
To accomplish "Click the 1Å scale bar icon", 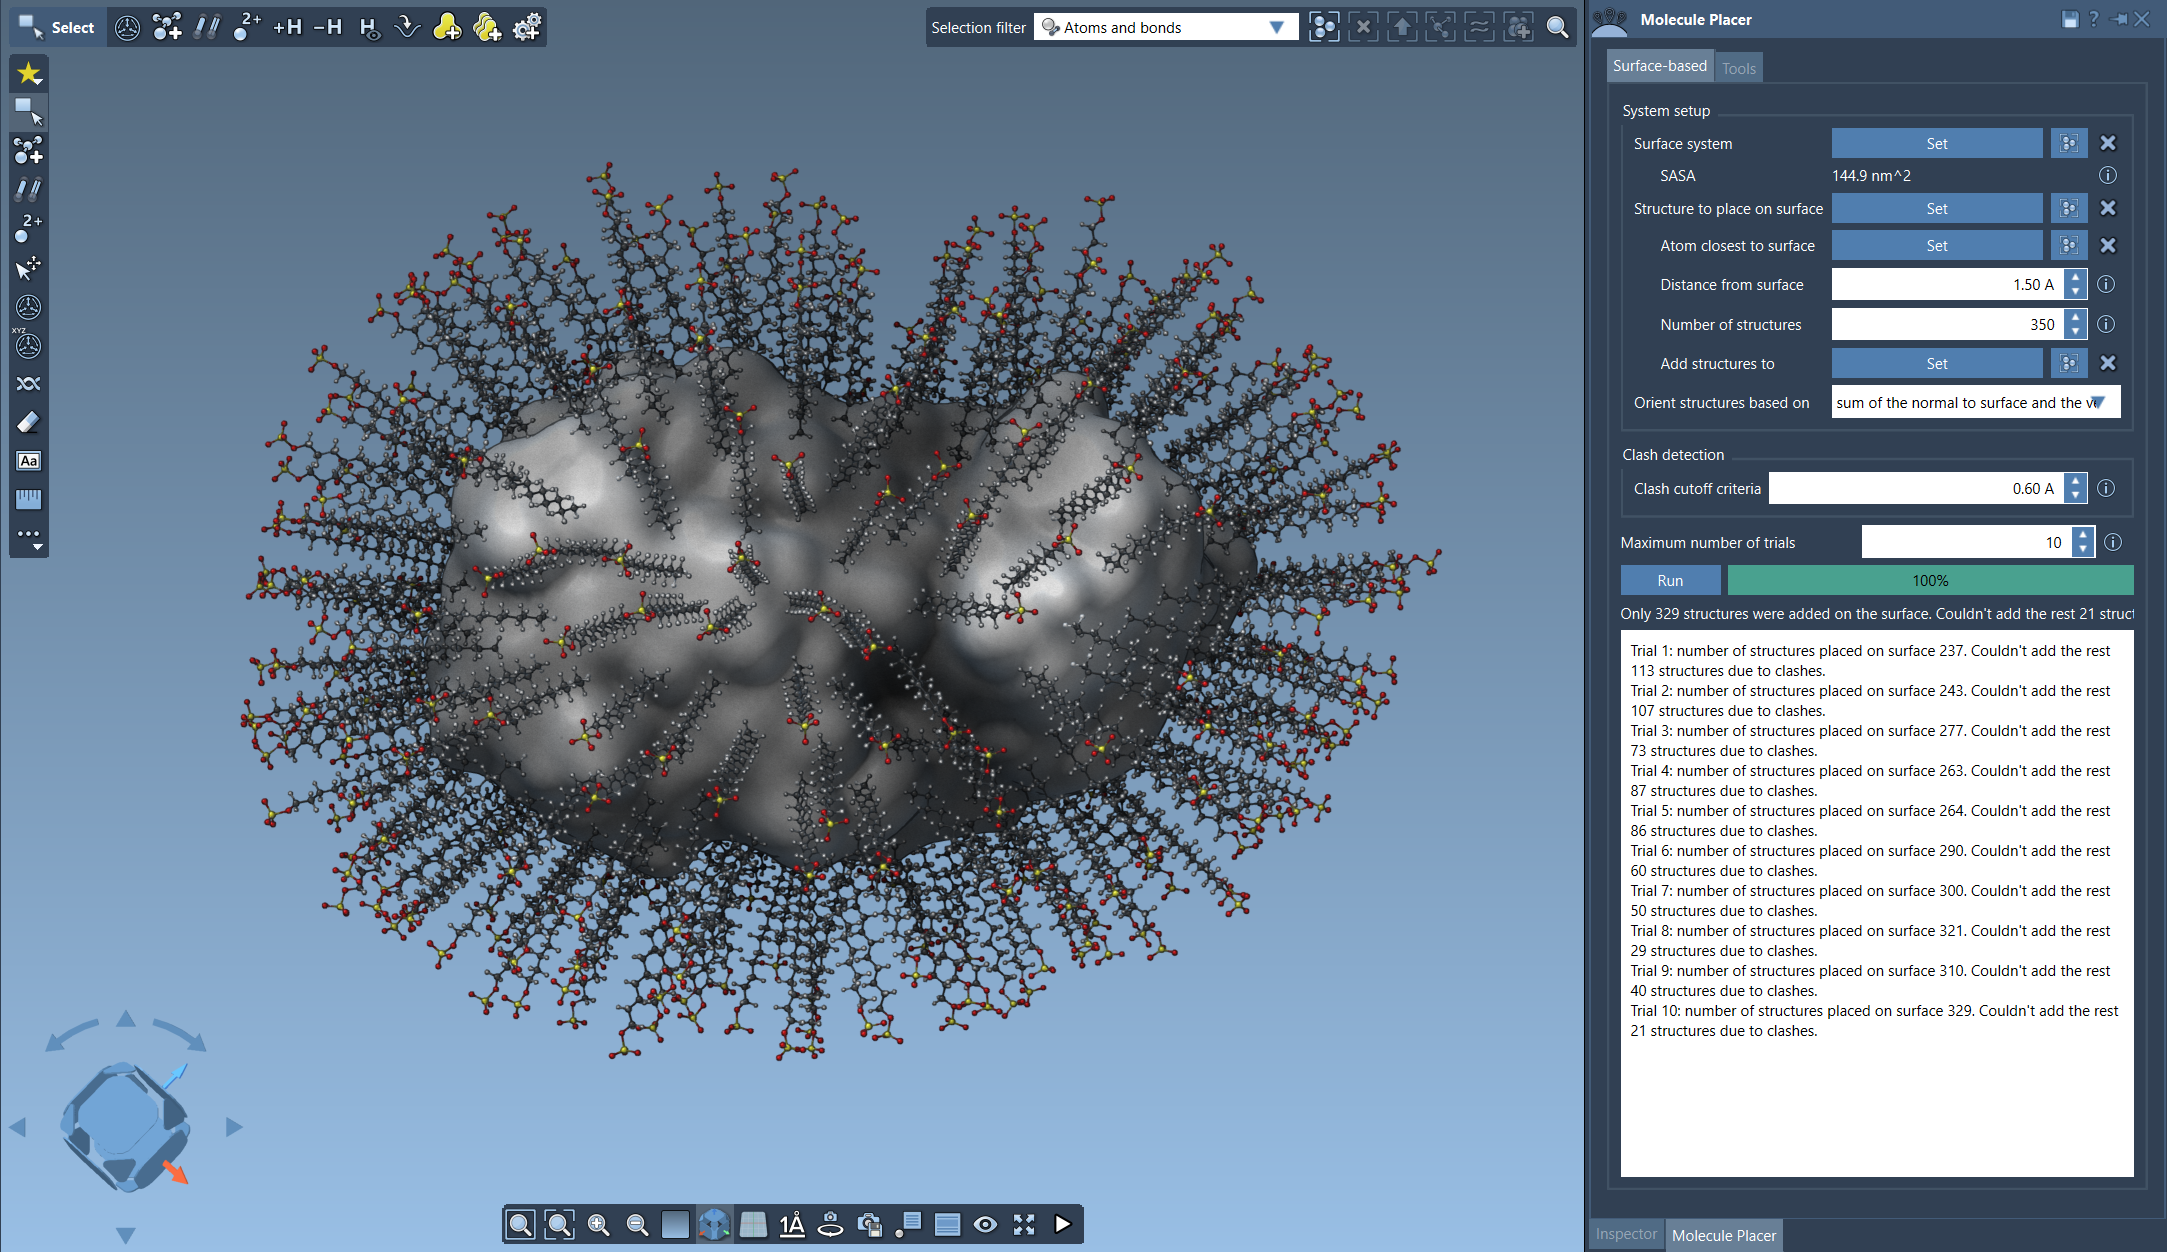I will click(791, 1224).
